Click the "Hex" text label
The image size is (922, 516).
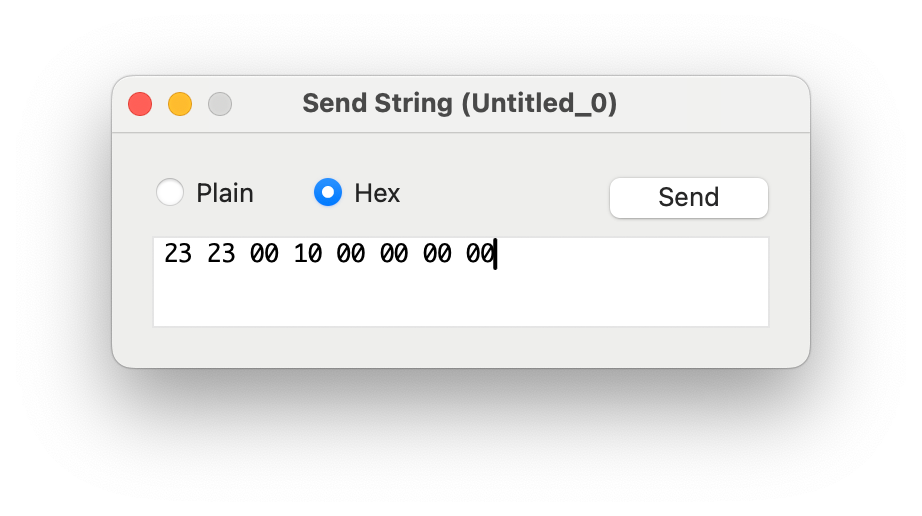tap(377, 193)
